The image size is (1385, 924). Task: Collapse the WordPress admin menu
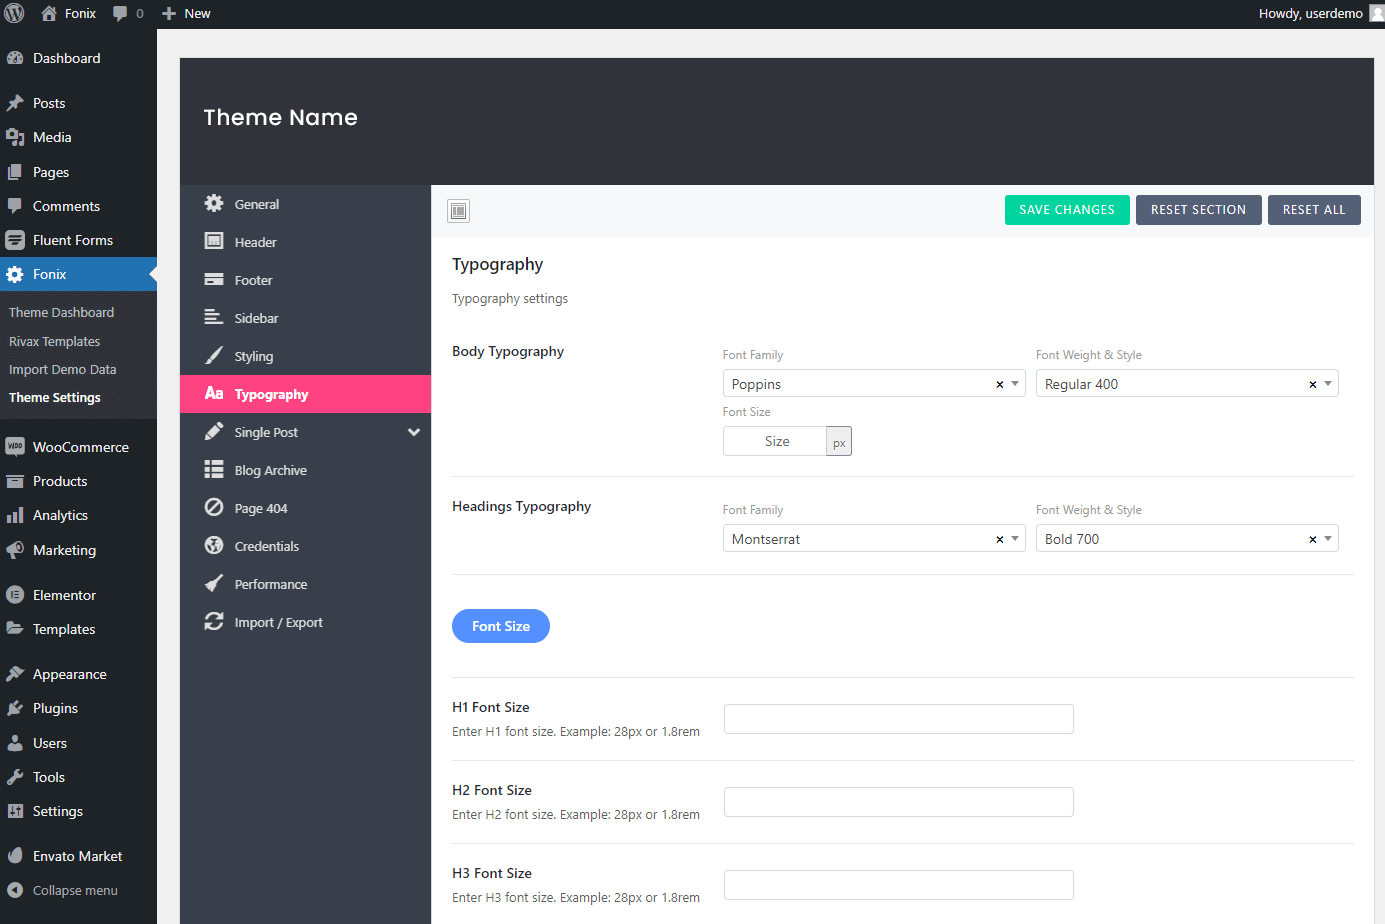(x=75, y=890)
